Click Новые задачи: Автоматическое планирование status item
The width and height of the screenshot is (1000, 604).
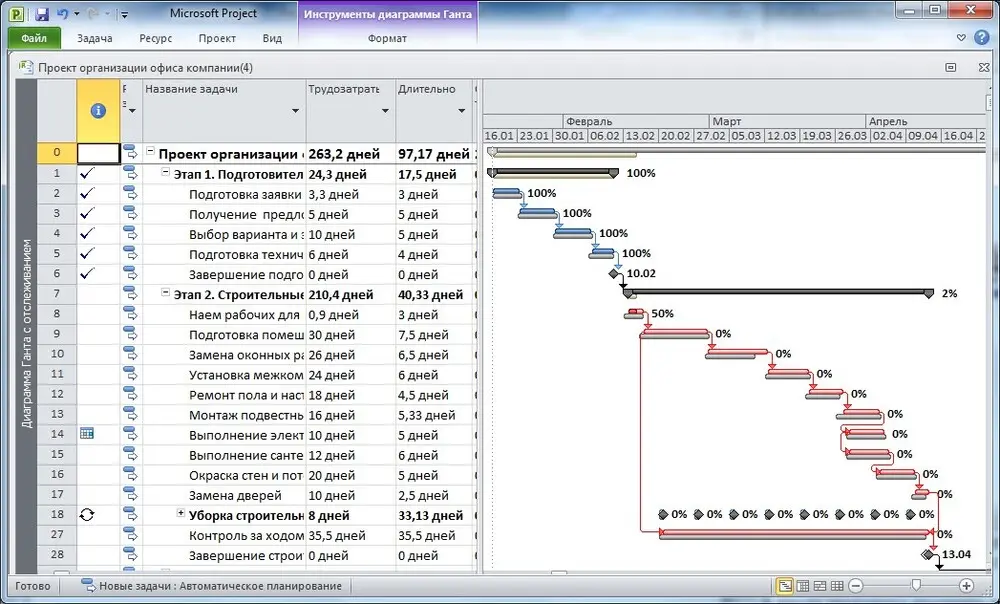pos(214,586)
